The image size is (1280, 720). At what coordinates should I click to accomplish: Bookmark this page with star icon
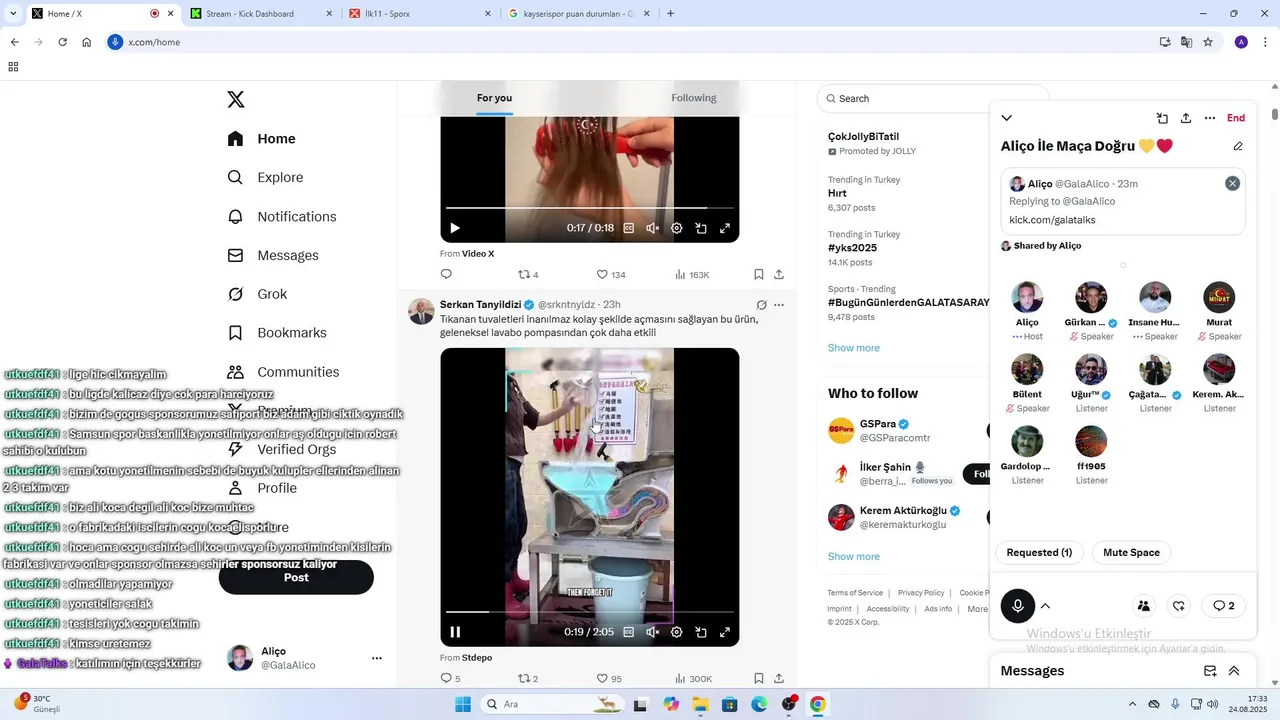[1208, 42]
